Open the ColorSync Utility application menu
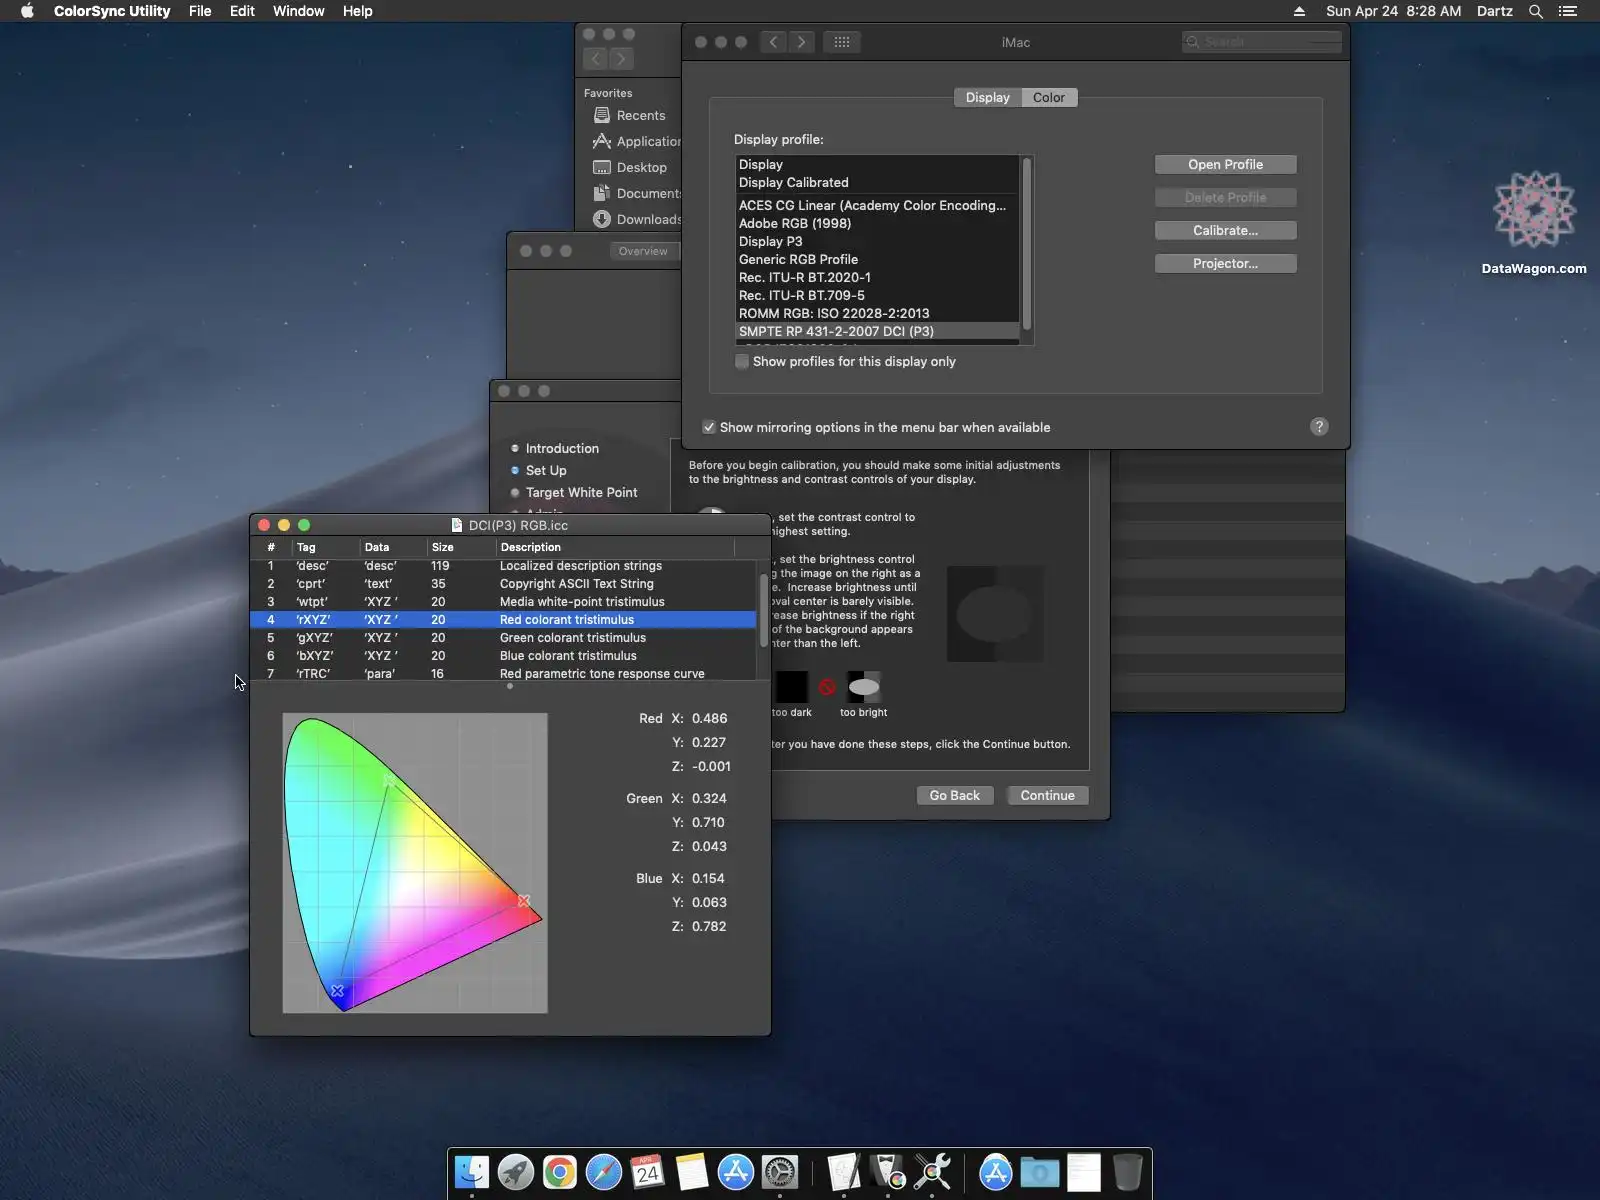1600x1200 pixels. click(112, 11)
